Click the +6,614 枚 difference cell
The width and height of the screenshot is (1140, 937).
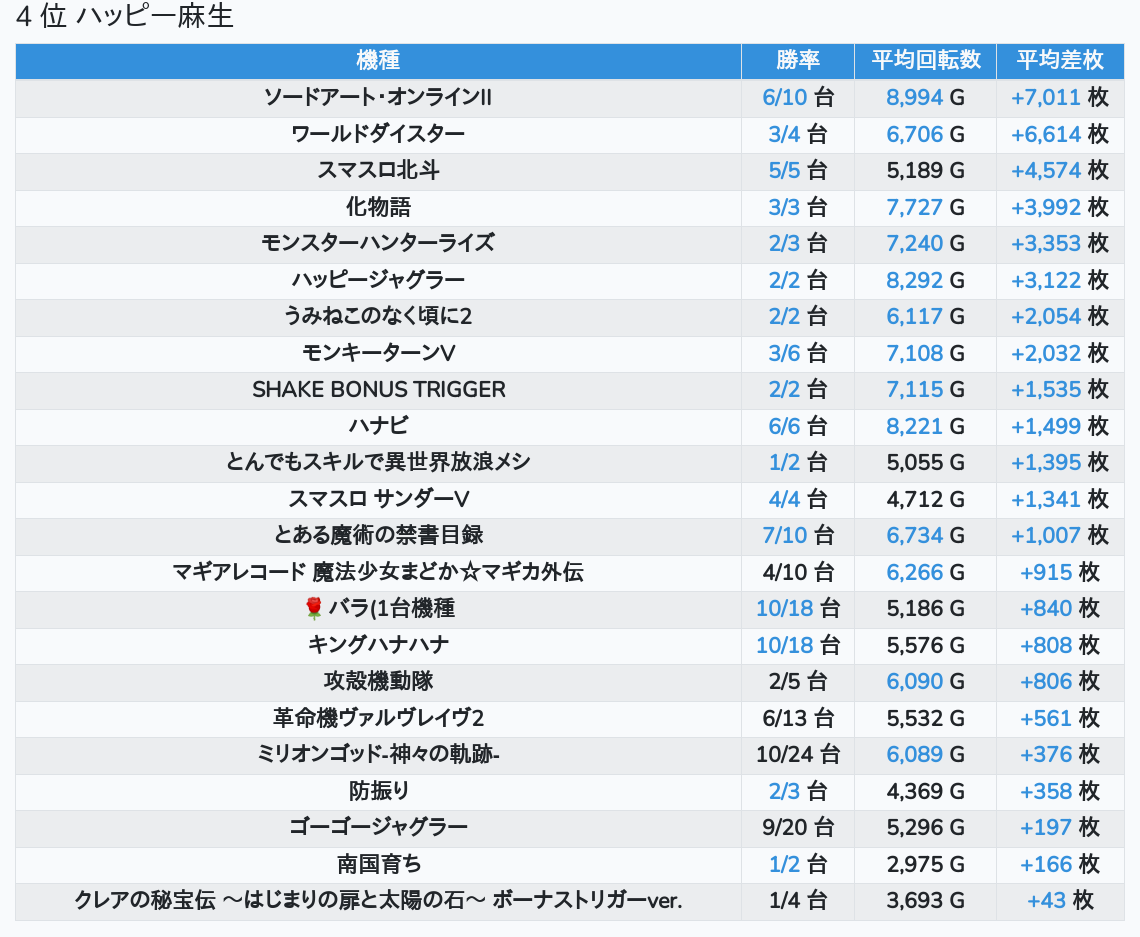point(1060,134)
